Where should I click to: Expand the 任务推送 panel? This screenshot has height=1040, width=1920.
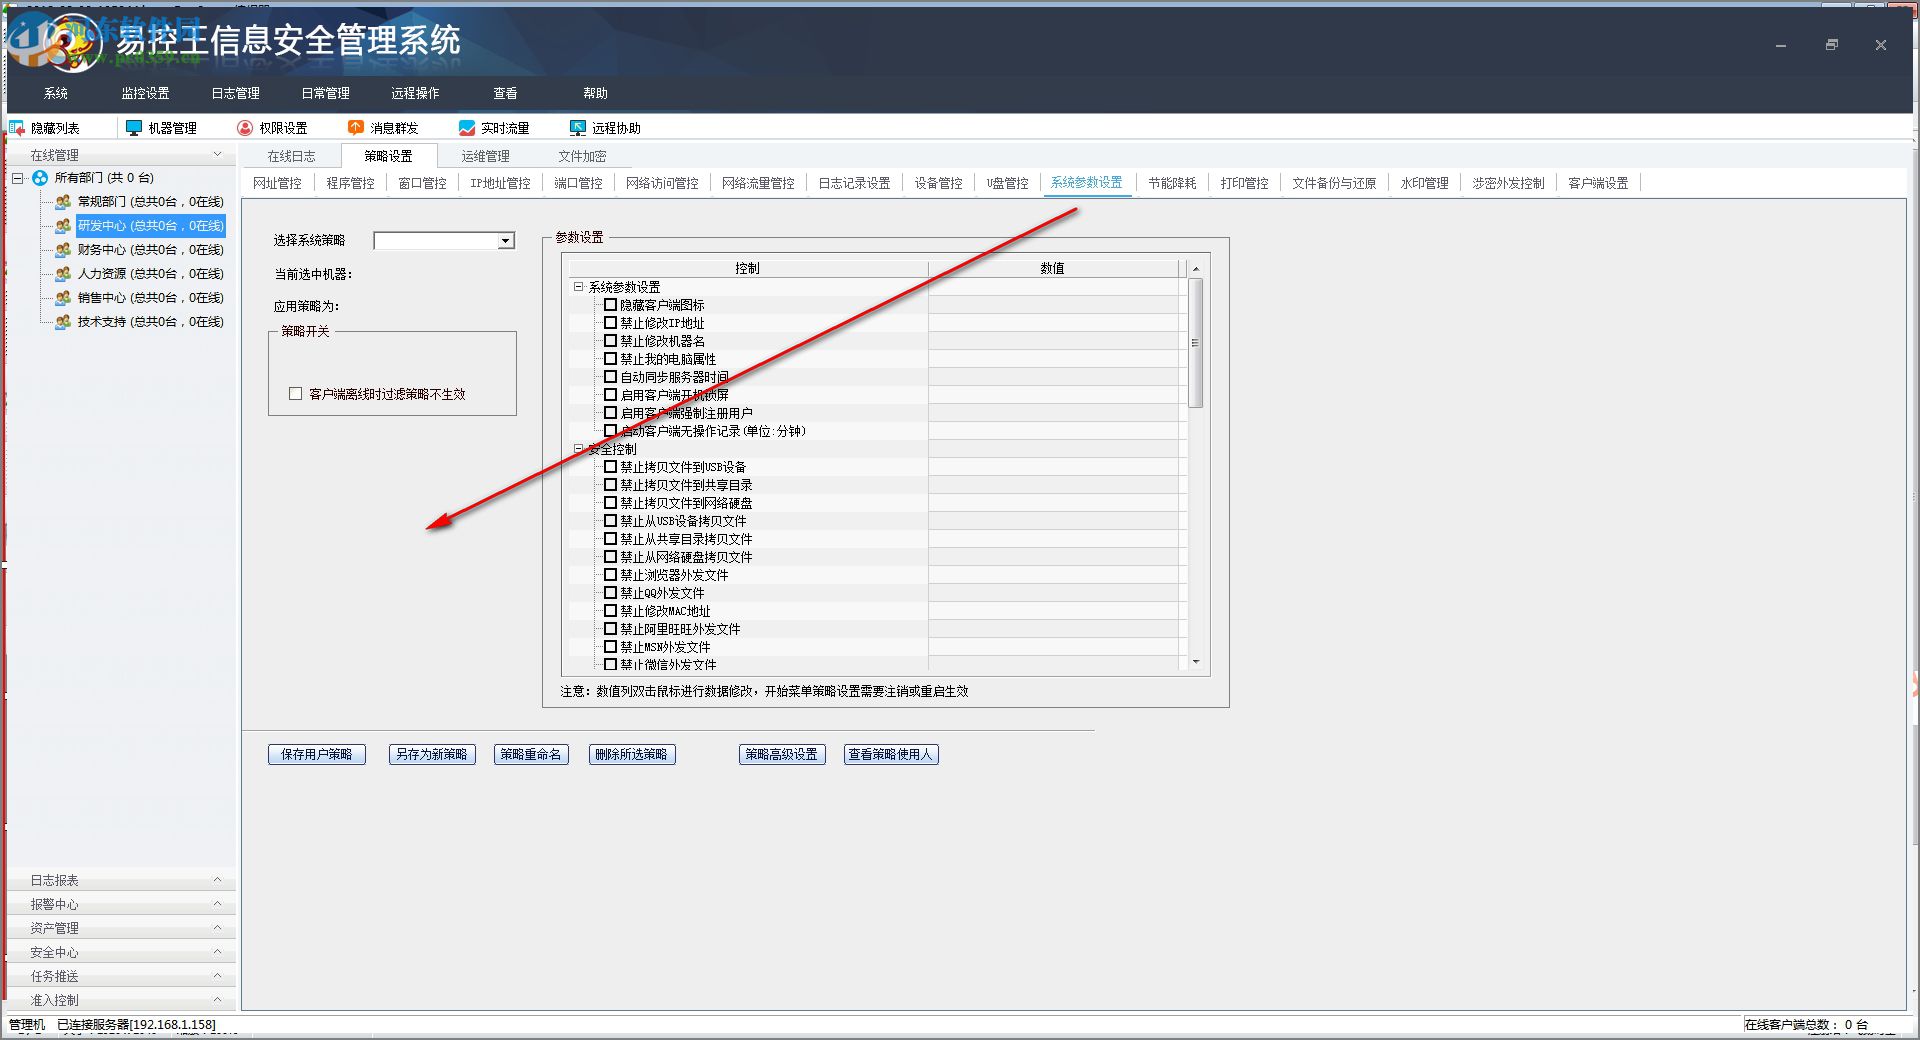218,976
